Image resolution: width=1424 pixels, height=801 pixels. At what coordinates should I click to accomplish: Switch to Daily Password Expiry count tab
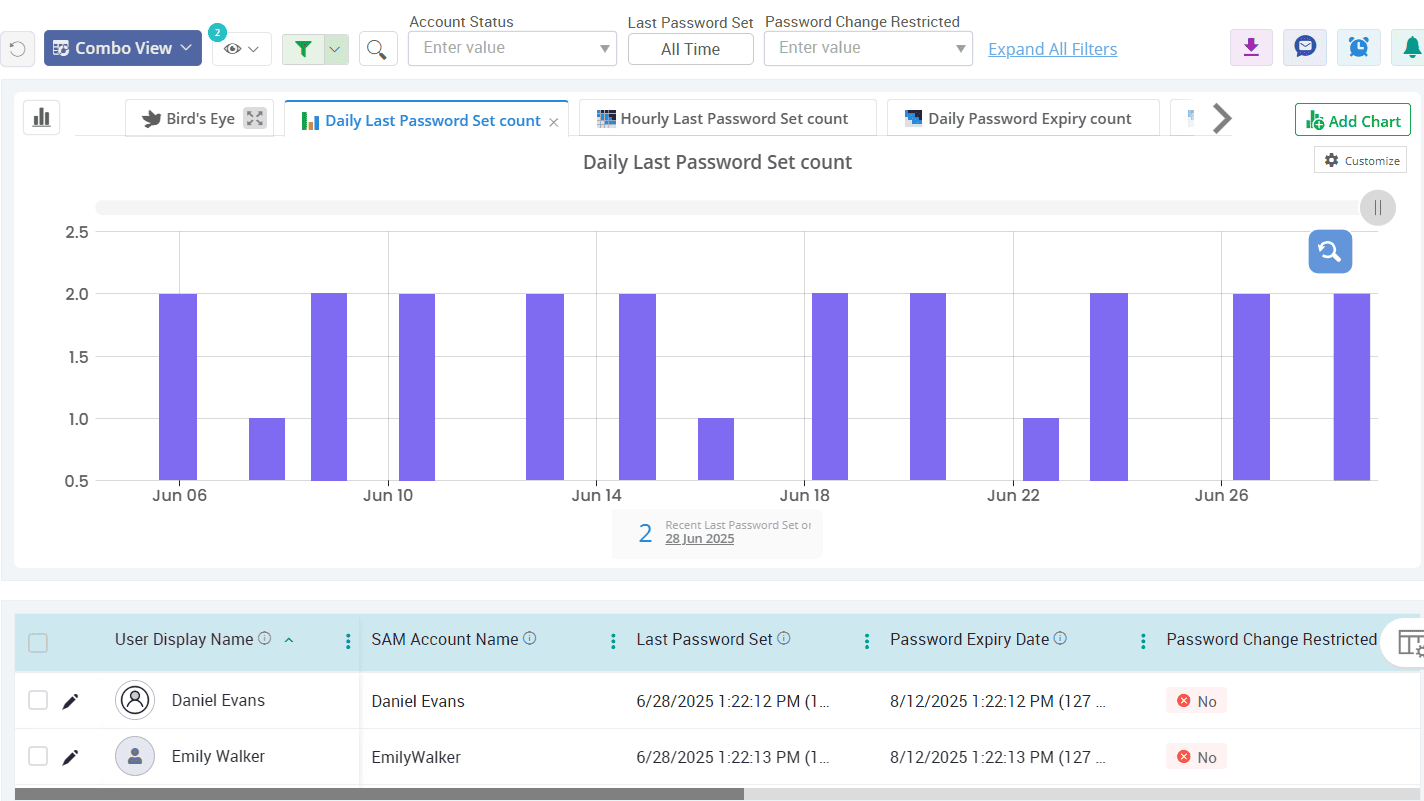coord(1023,119)
